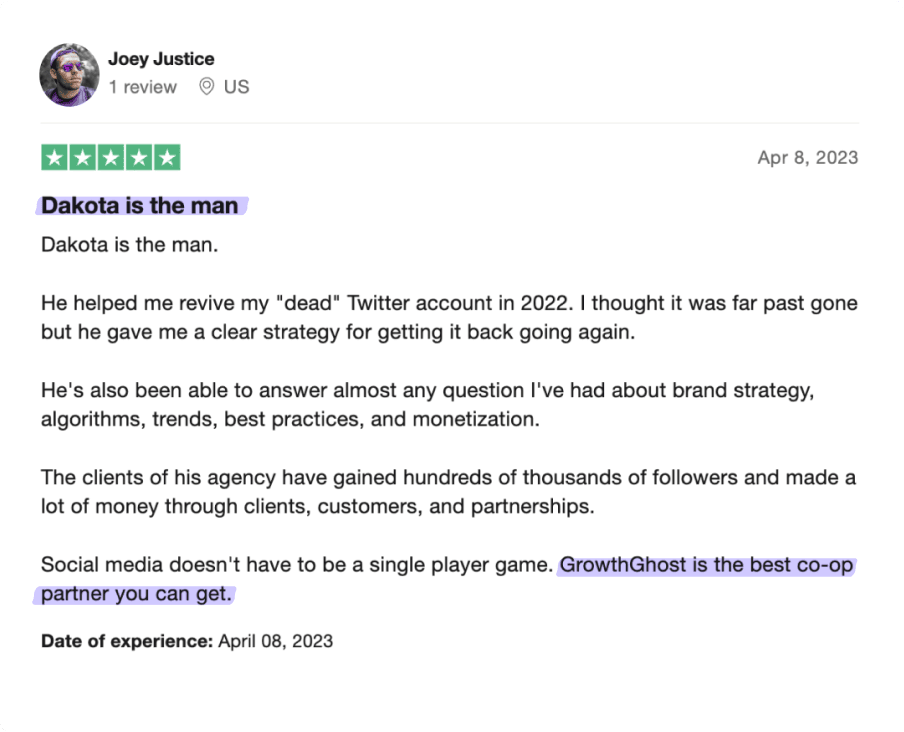
Task: Click the 'April 08, 2023' experience date
Action: tap(276, 641)
